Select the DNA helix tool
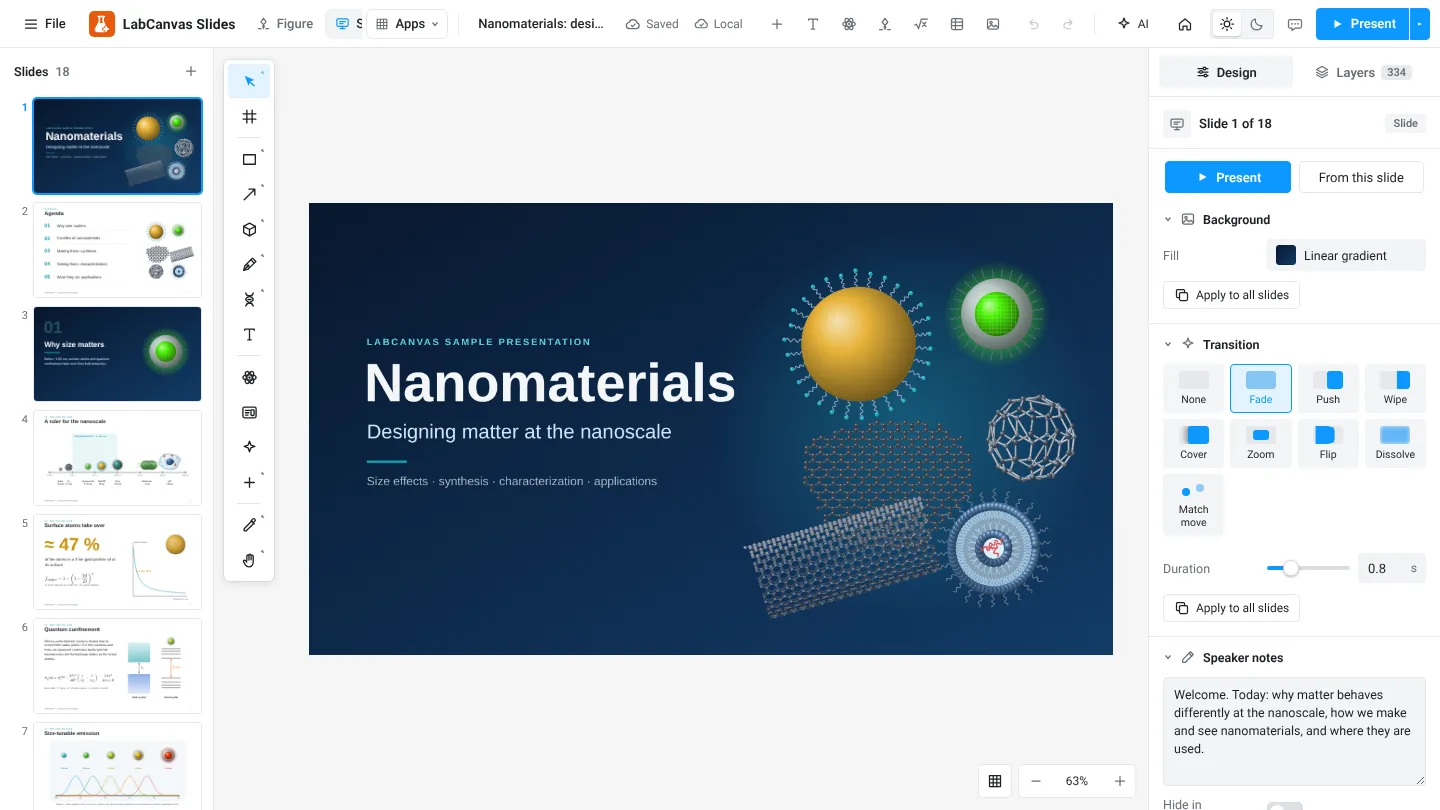1440x810 pixels. [249, 299]
